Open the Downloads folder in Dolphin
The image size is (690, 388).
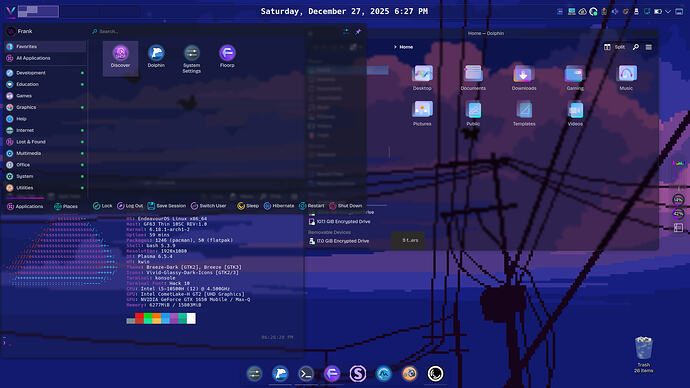(x=524, y=78)
